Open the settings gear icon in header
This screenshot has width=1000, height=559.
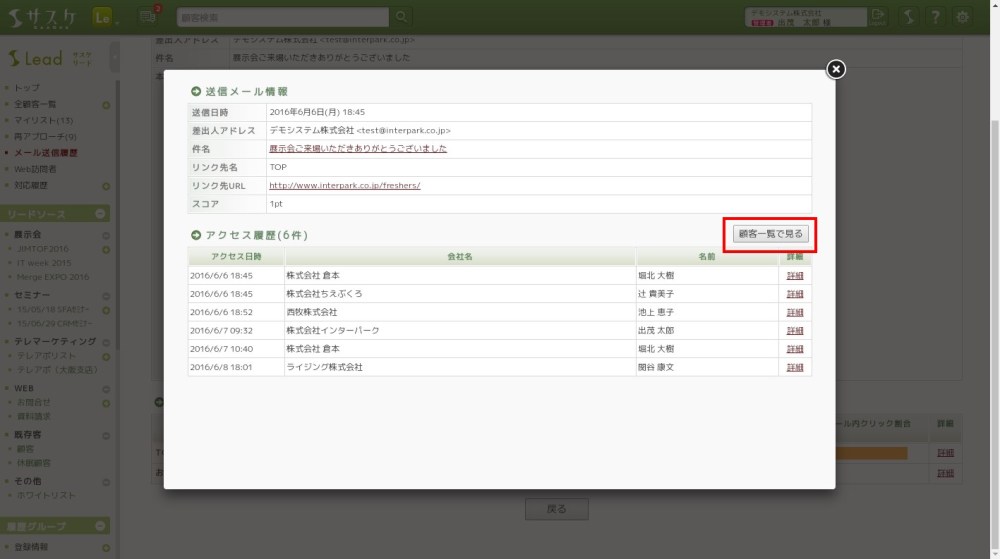click(x=962, y=17)
